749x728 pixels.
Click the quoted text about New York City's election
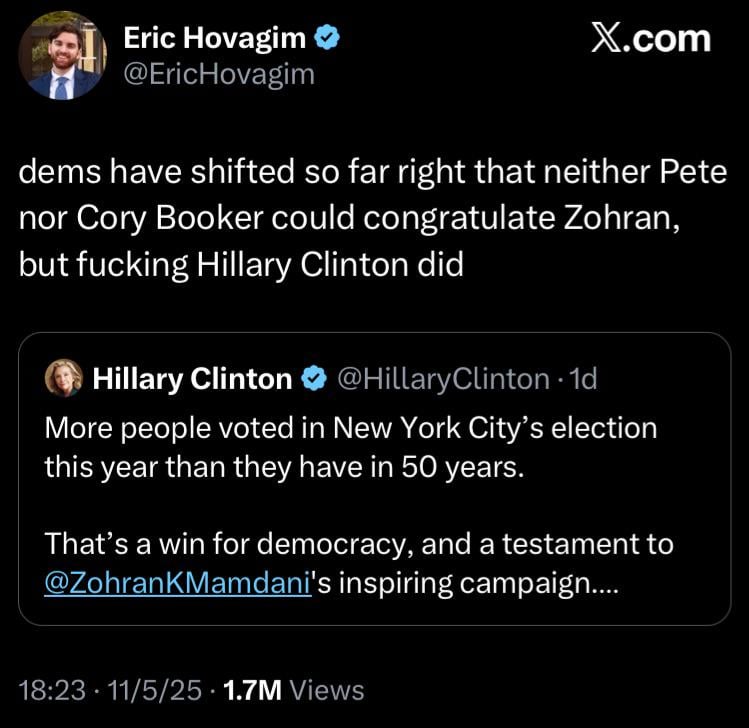pos(350,447)
